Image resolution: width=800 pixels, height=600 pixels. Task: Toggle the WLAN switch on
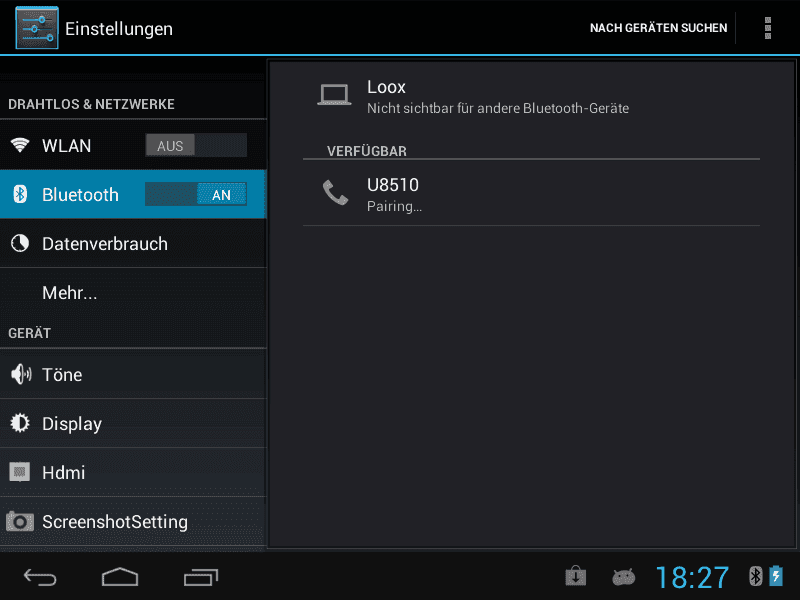tap(196, 145)
